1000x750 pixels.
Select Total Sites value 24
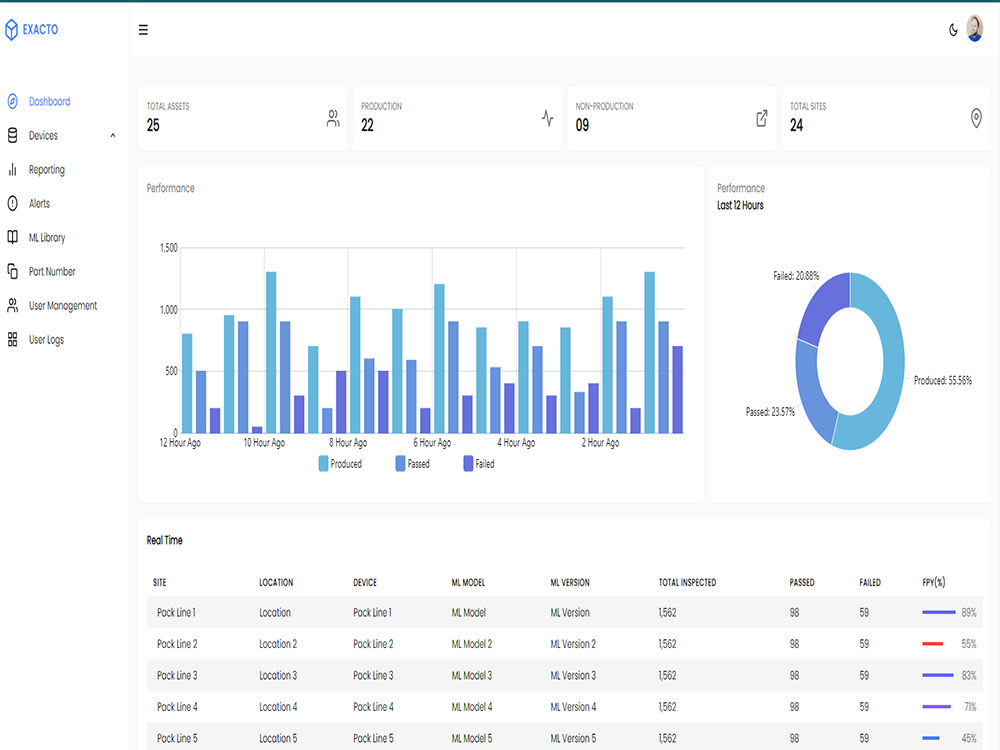pyautogui.click(x=797, y=125)
